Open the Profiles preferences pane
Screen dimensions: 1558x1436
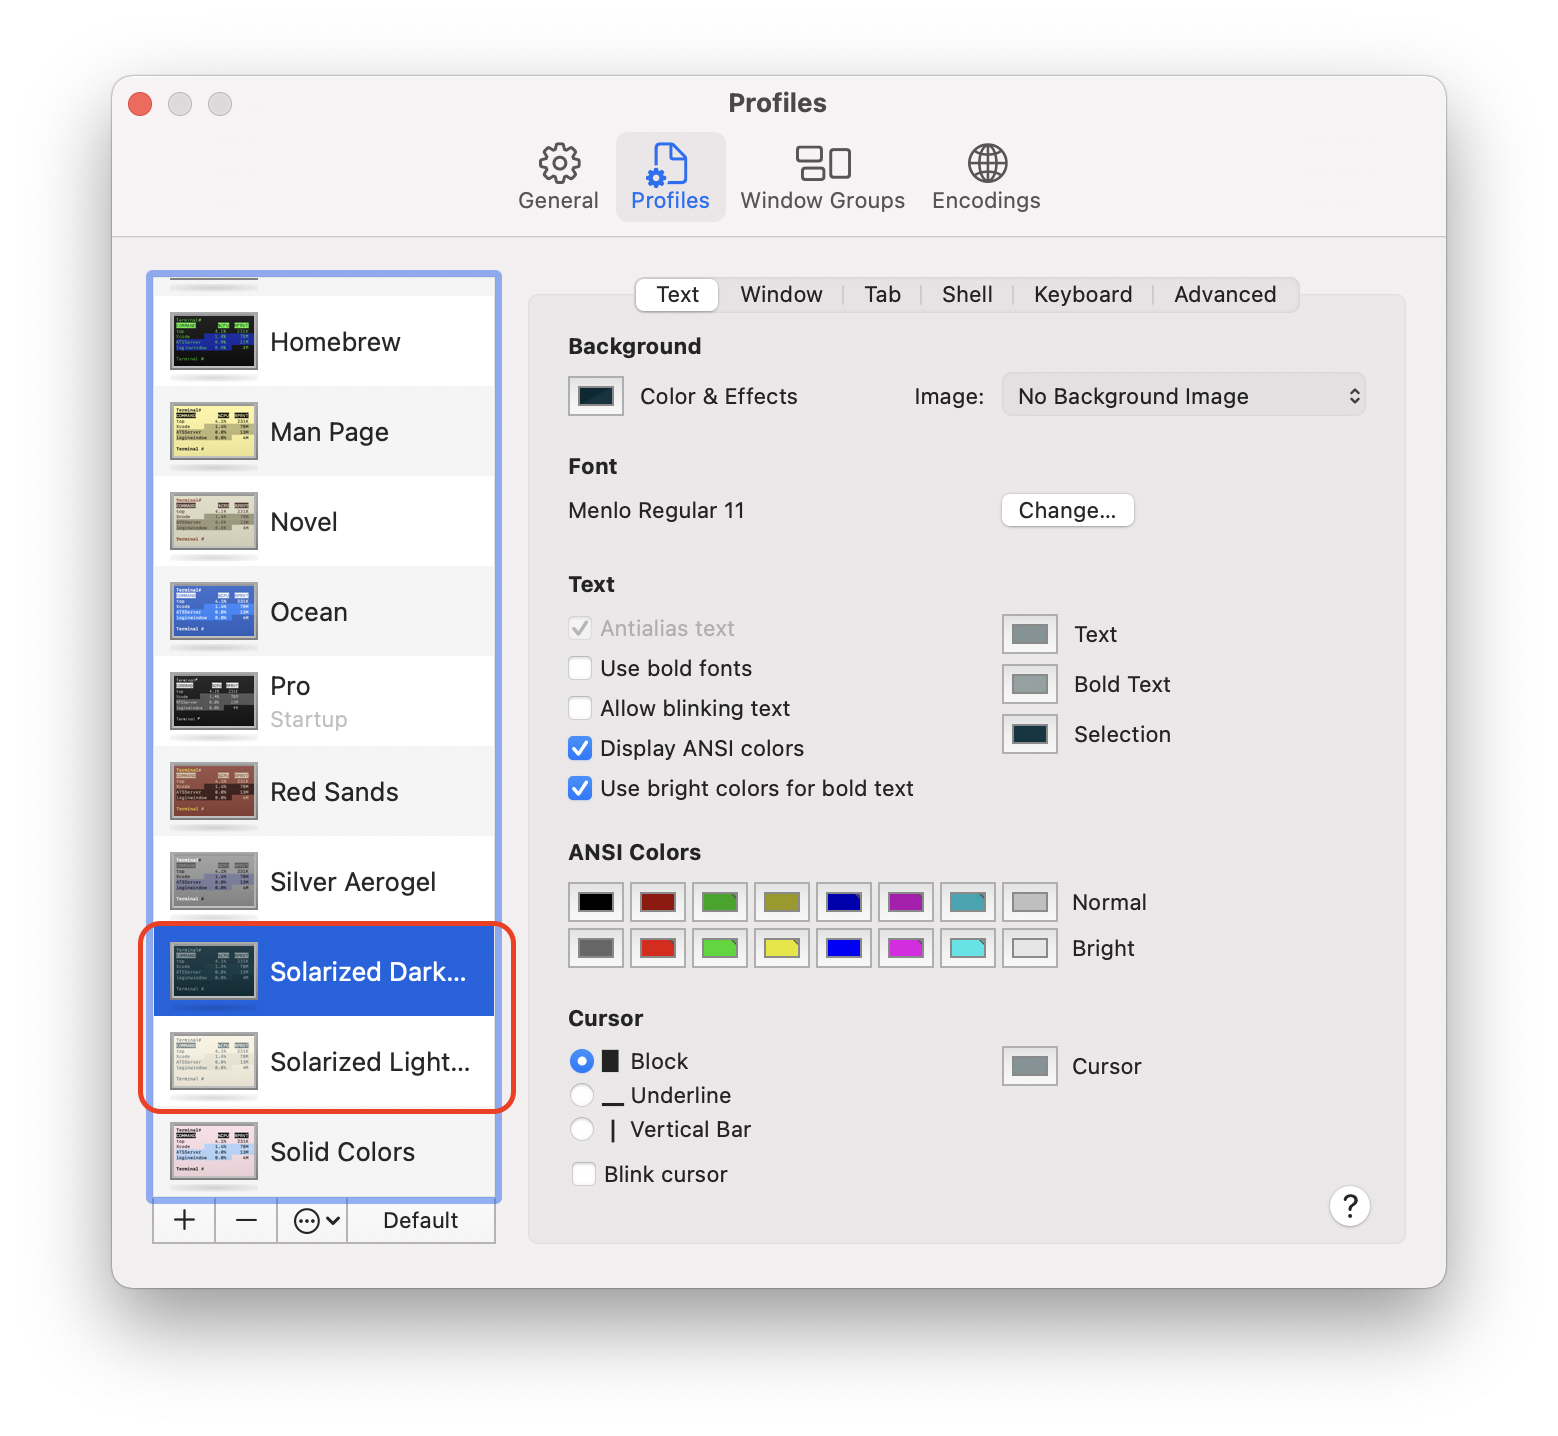(x=670, y=177)
